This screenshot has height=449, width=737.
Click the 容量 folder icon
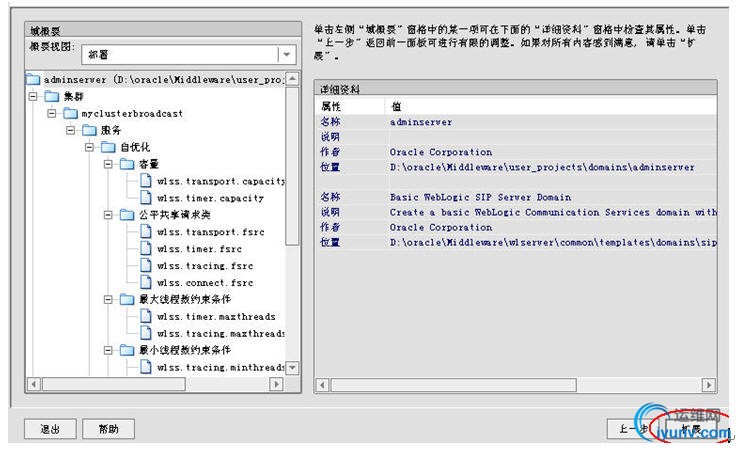[x=127, y=164]
